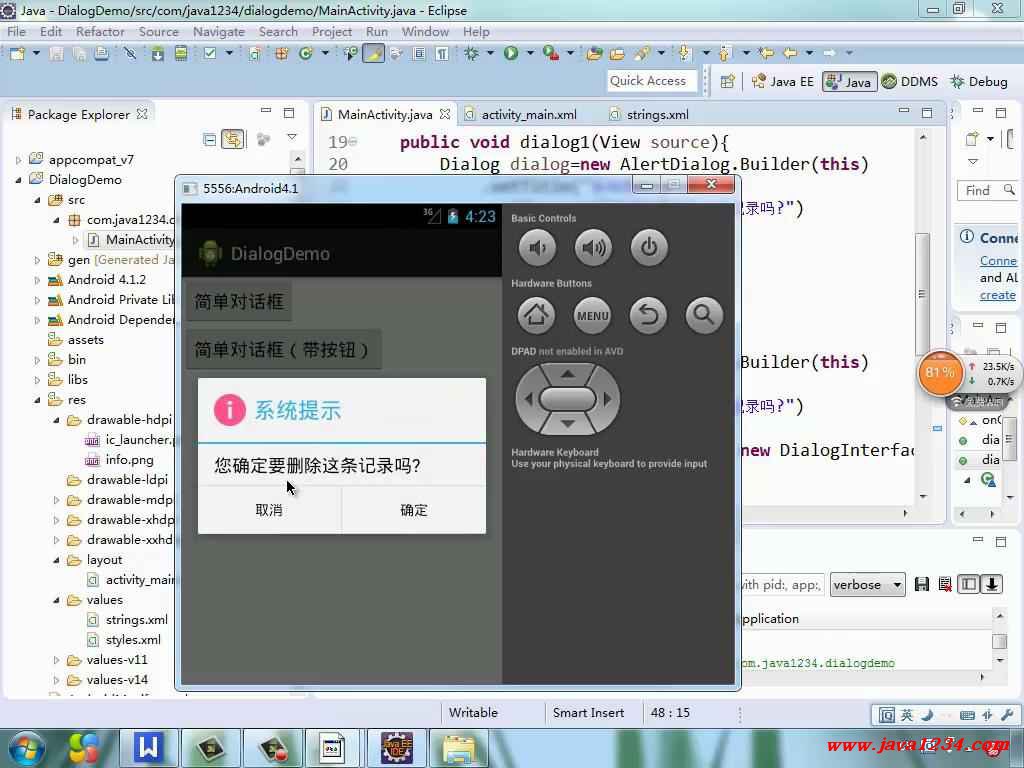Screen dimensions: 1024x768
Task: Collapse the res folder node
Action: pos(37,400)
